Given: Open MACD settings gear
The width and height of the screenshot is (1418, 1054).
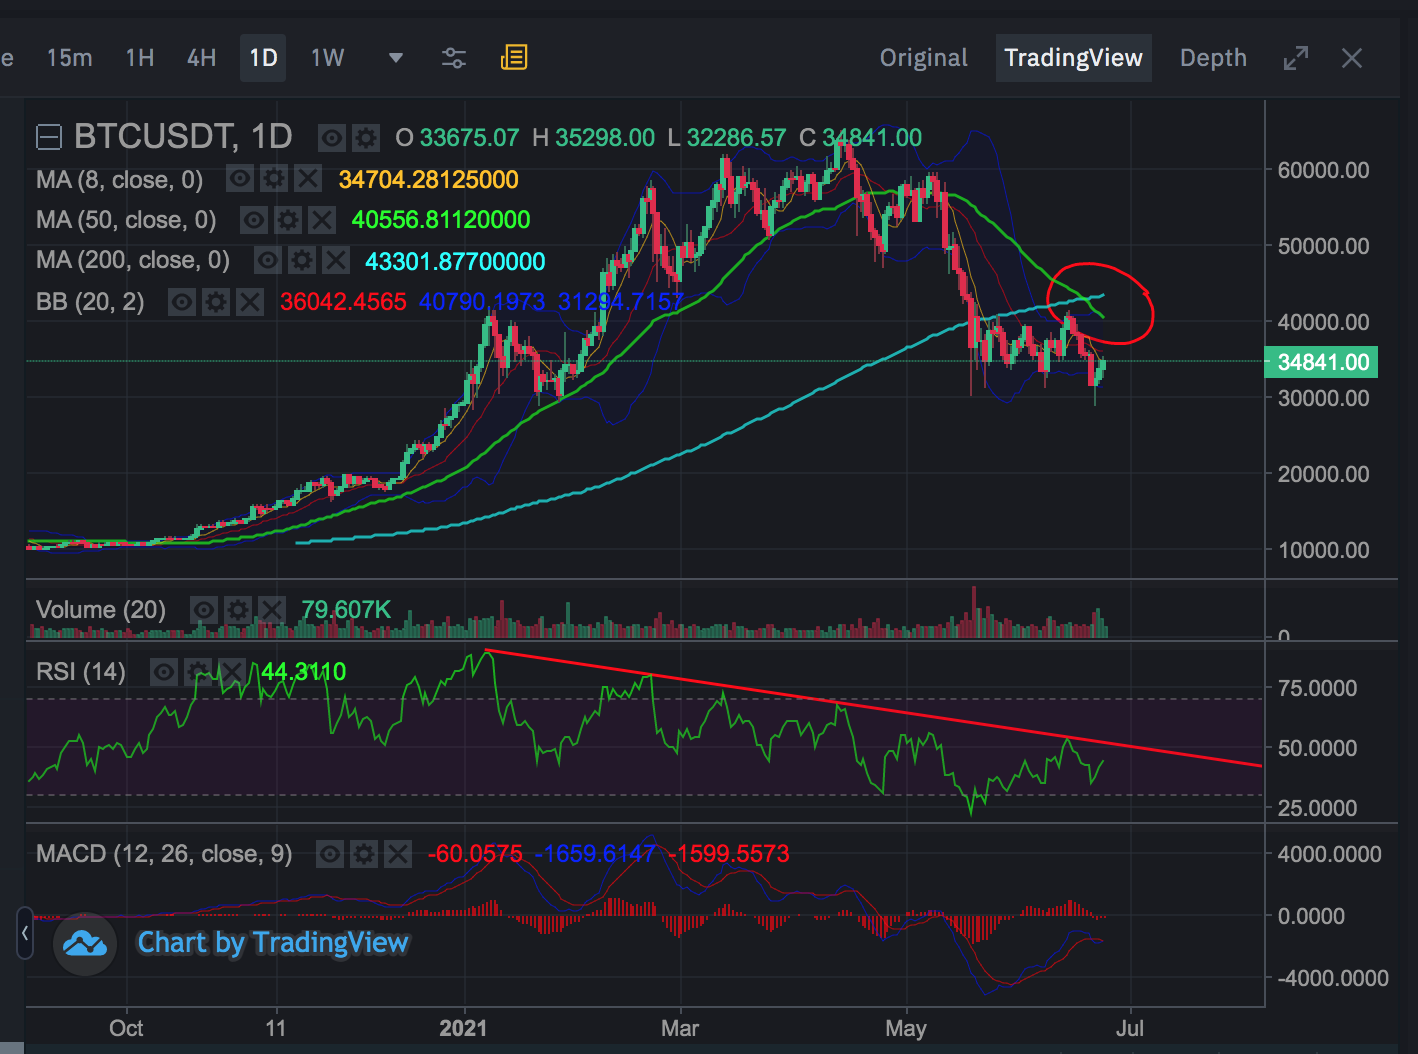Looking at the screenshot, I should pyautogui.click(x=364, y=854).
